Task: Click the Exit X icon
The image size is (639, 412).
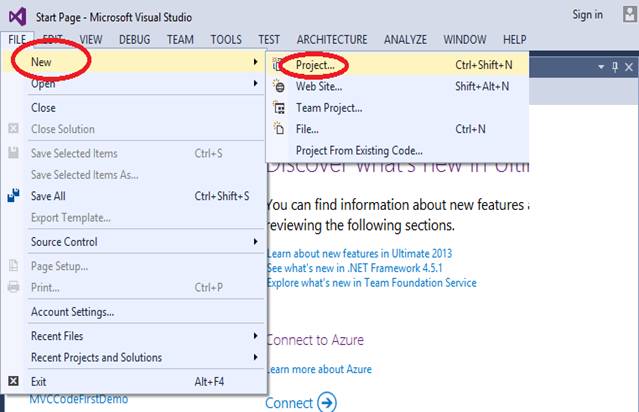Action: [x=13, y=381]
